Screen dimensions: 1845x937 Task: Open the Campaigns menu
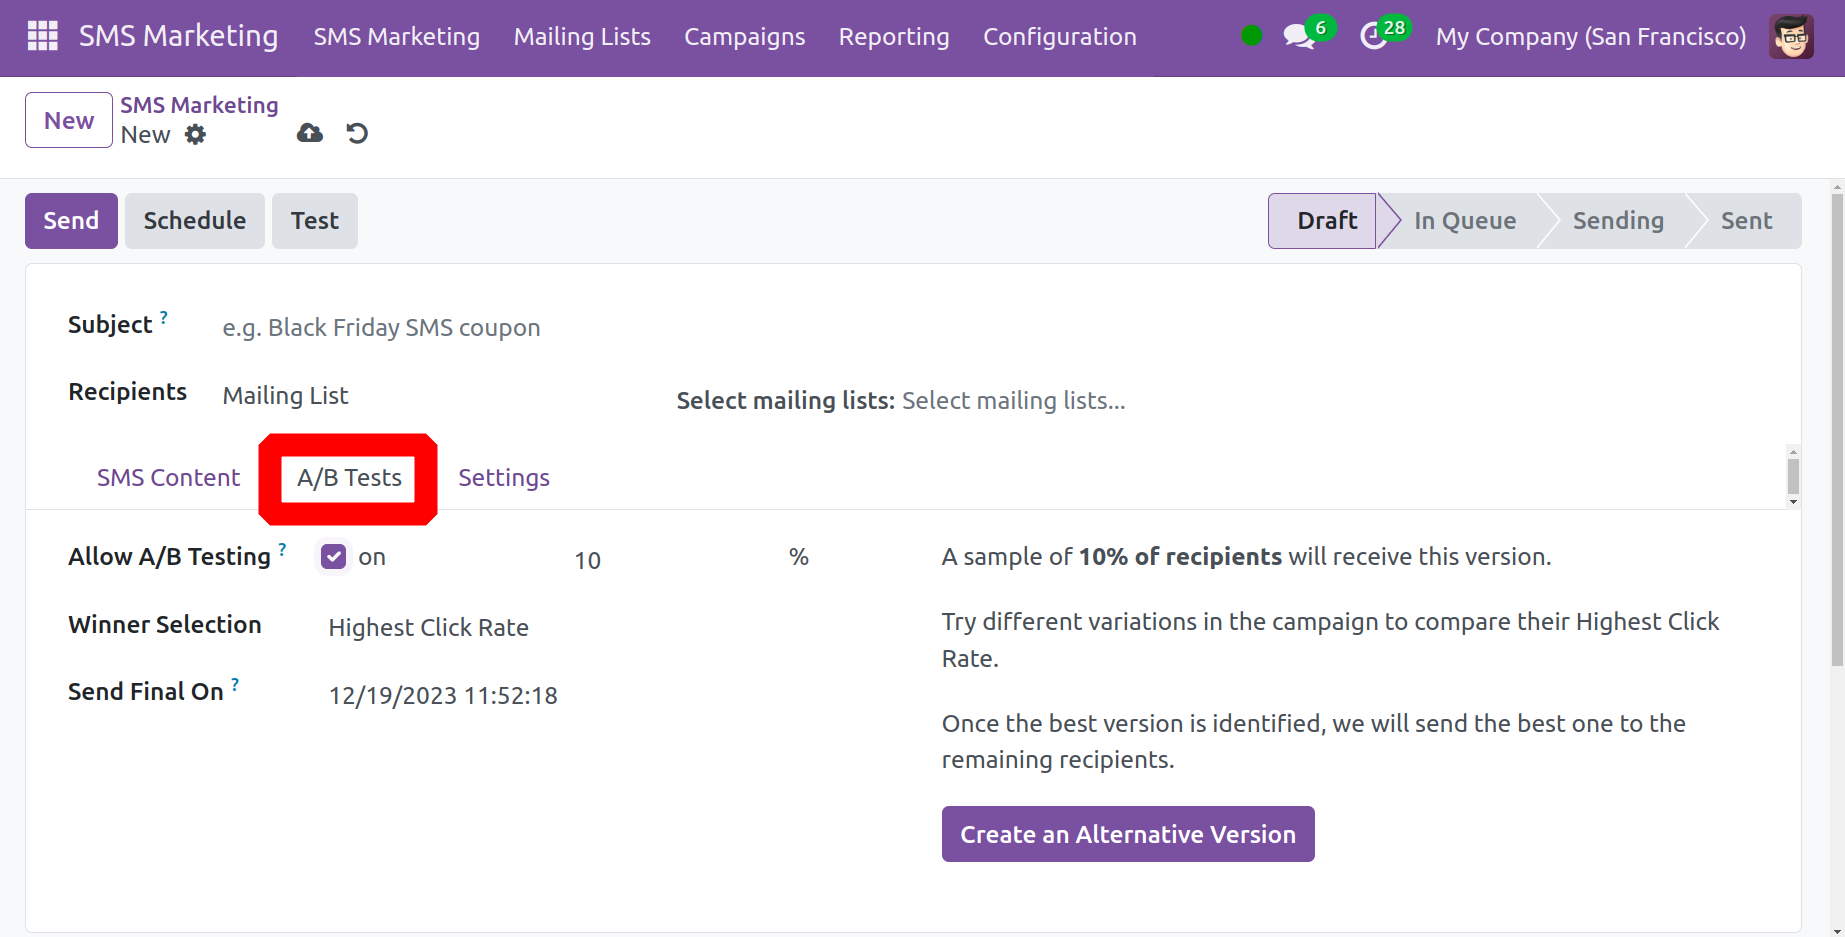[744, 37]
